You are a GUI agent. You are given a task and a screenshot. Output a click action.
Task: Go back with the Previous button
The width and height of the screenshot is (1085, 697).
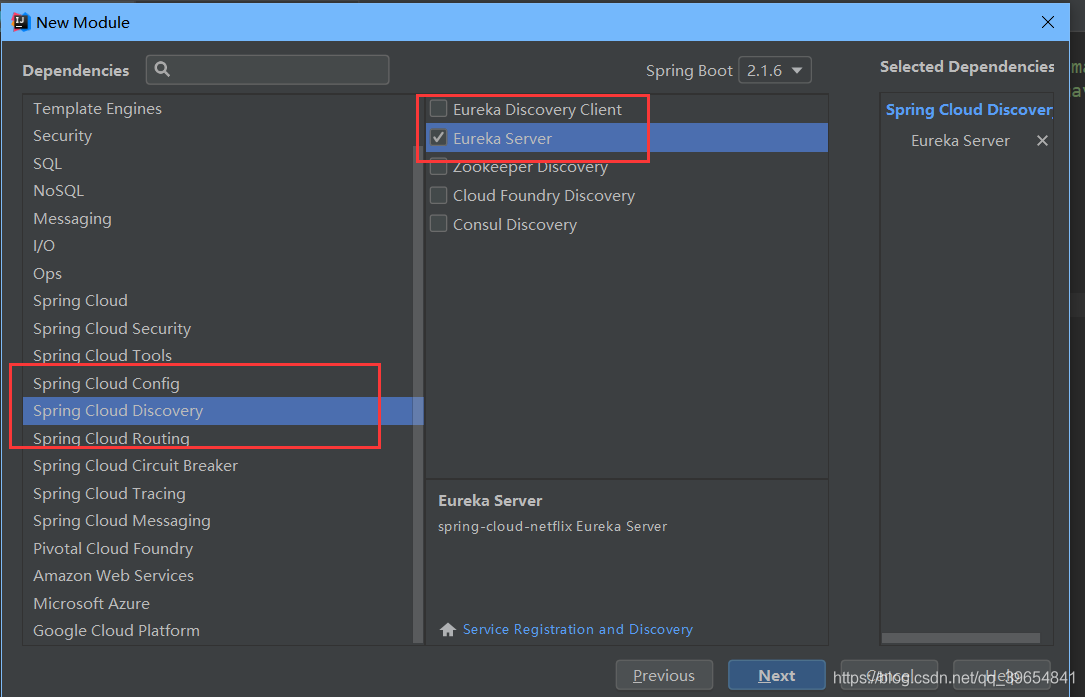click(664, 676)
